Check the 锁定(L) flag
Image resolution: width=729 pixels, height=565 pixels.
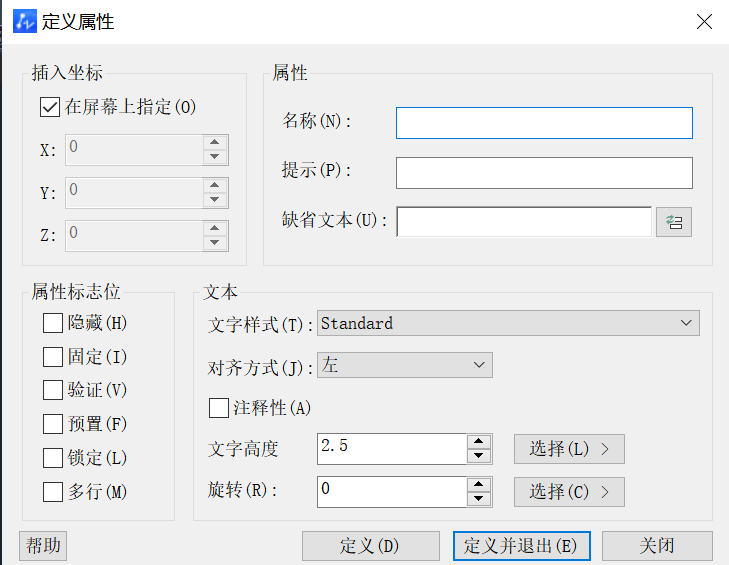point(53,458)
